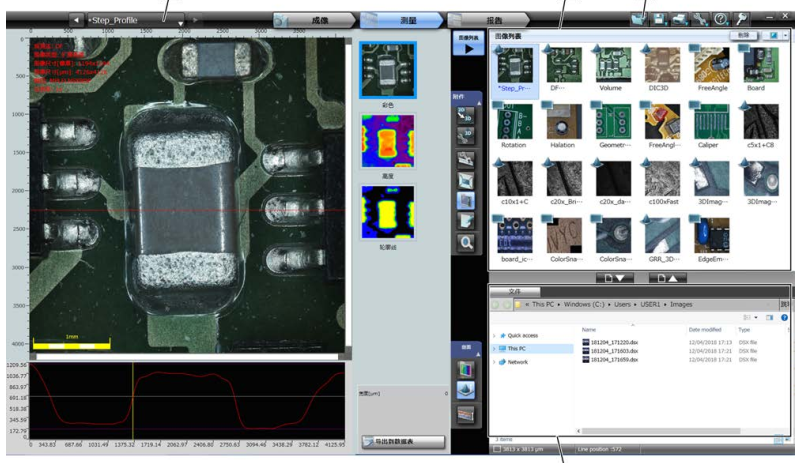Open help via the question mark icon
800x463 pixels.
coord(719,19)
